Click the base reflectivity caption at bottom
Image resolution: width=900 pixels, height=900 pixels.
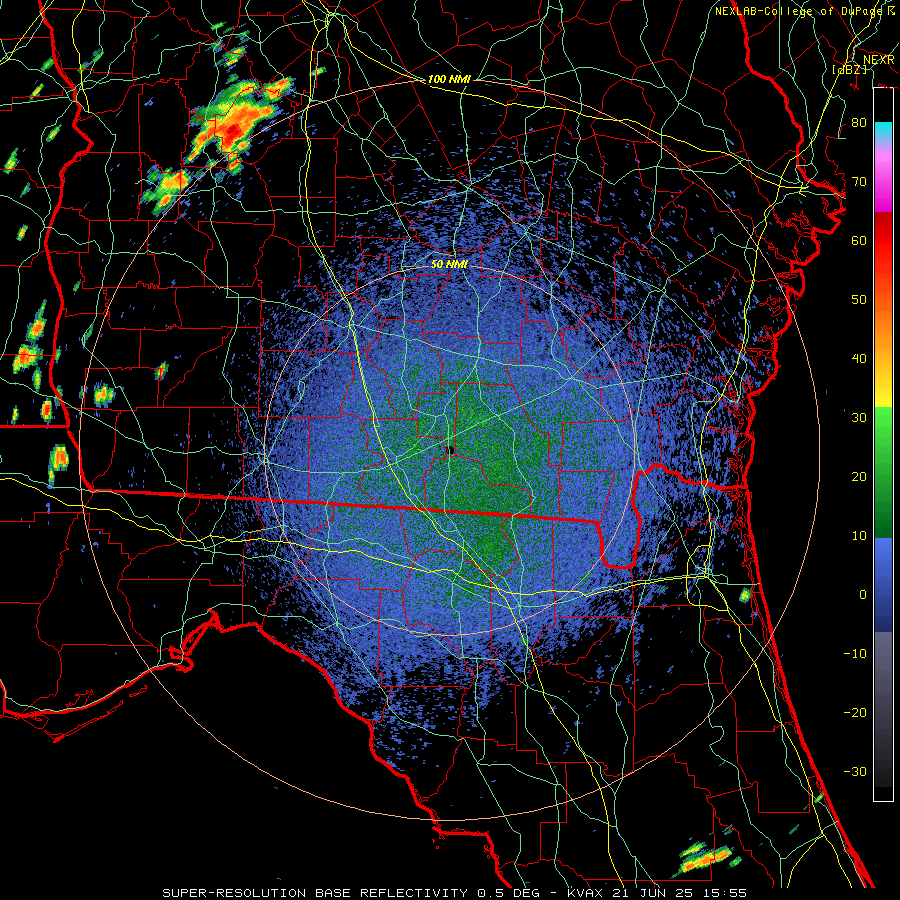point(455,893)
